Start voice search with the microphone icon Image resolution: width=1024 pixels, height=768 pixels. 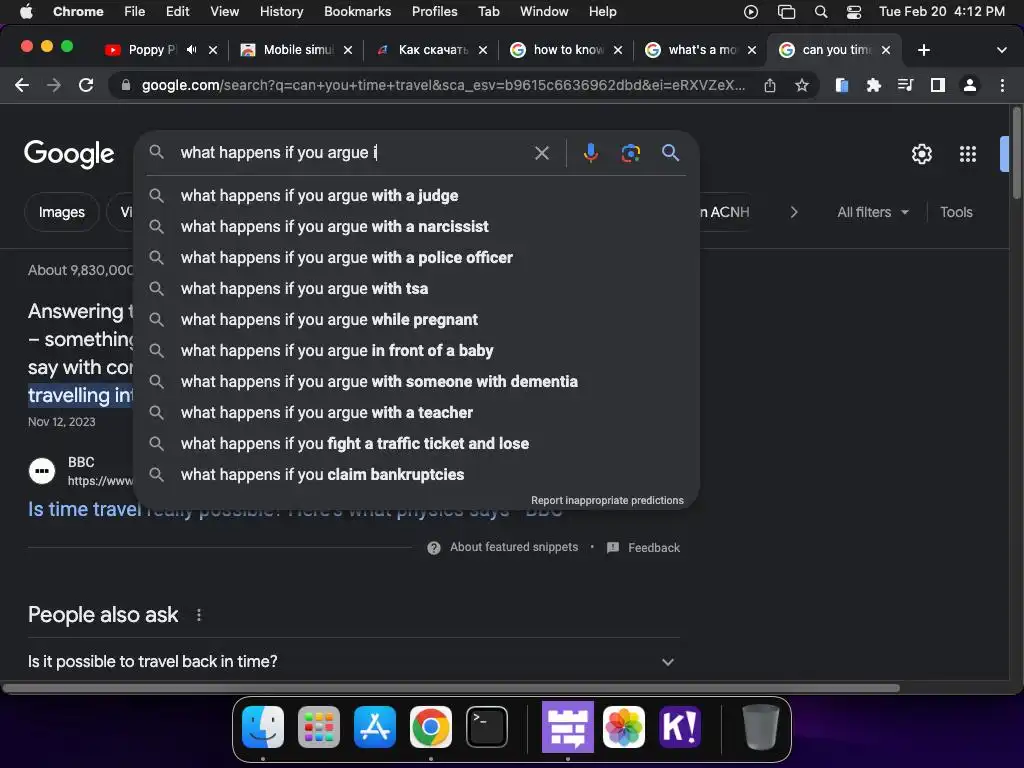(x=590, y=153)
